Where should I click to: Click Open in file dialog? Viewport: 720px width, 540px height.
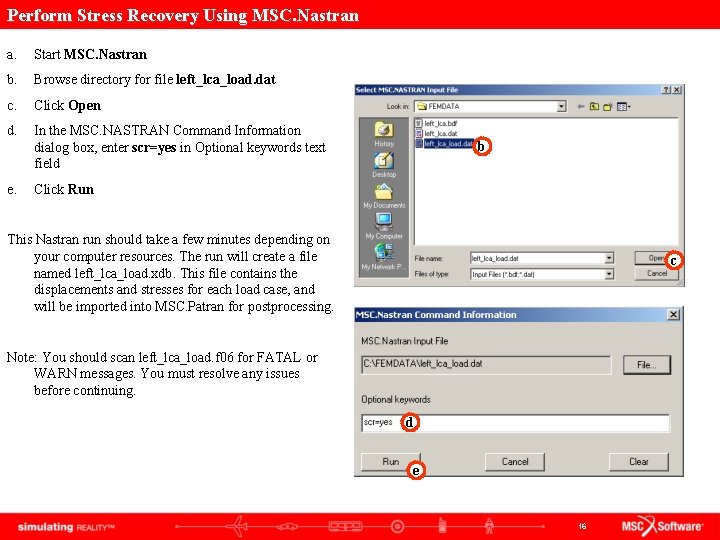(x=656, y=258)
